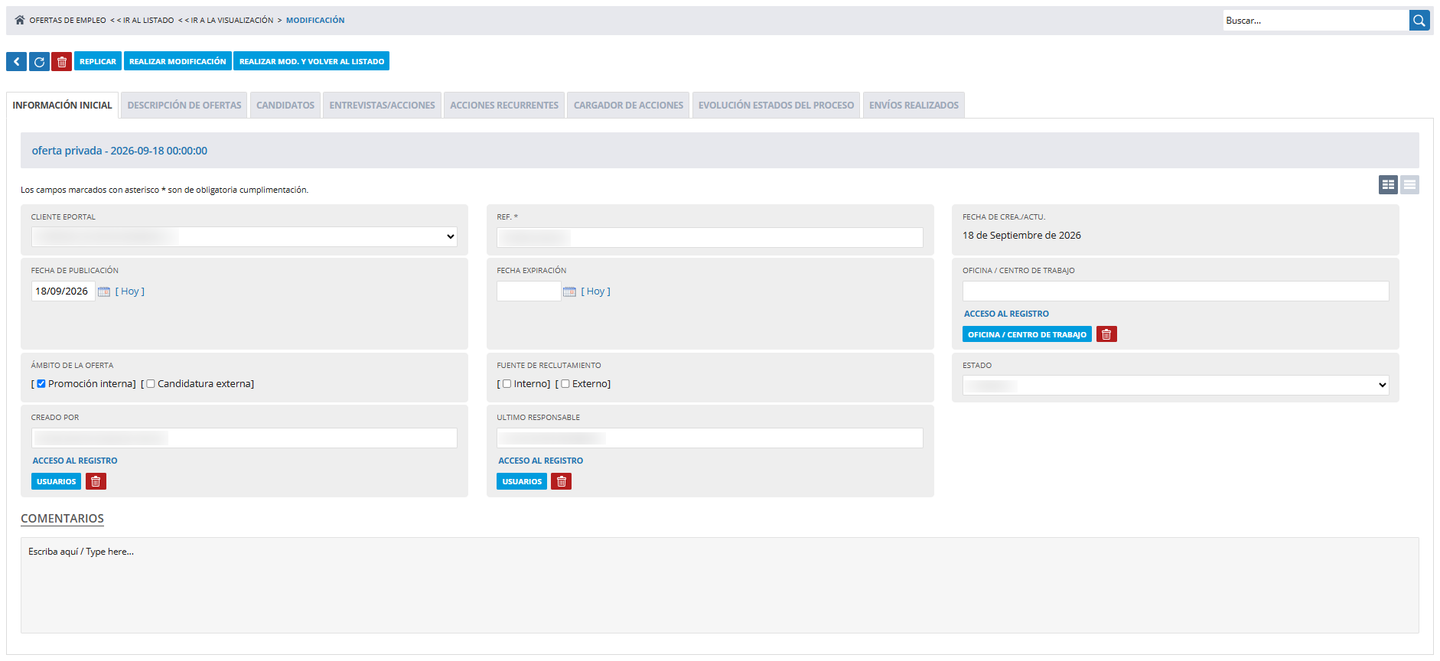Open Acceso al Registro under Creado Por
1440x661 pixels.
75,461
